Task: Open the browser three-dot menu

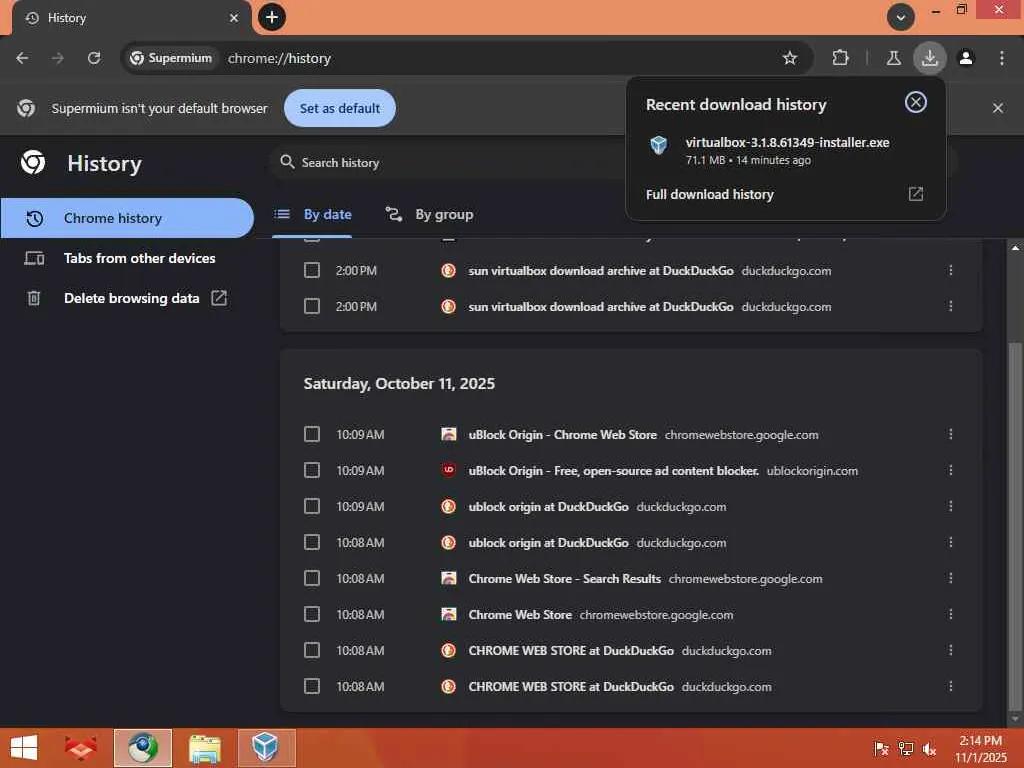Action: click(x=1002, y=58)
